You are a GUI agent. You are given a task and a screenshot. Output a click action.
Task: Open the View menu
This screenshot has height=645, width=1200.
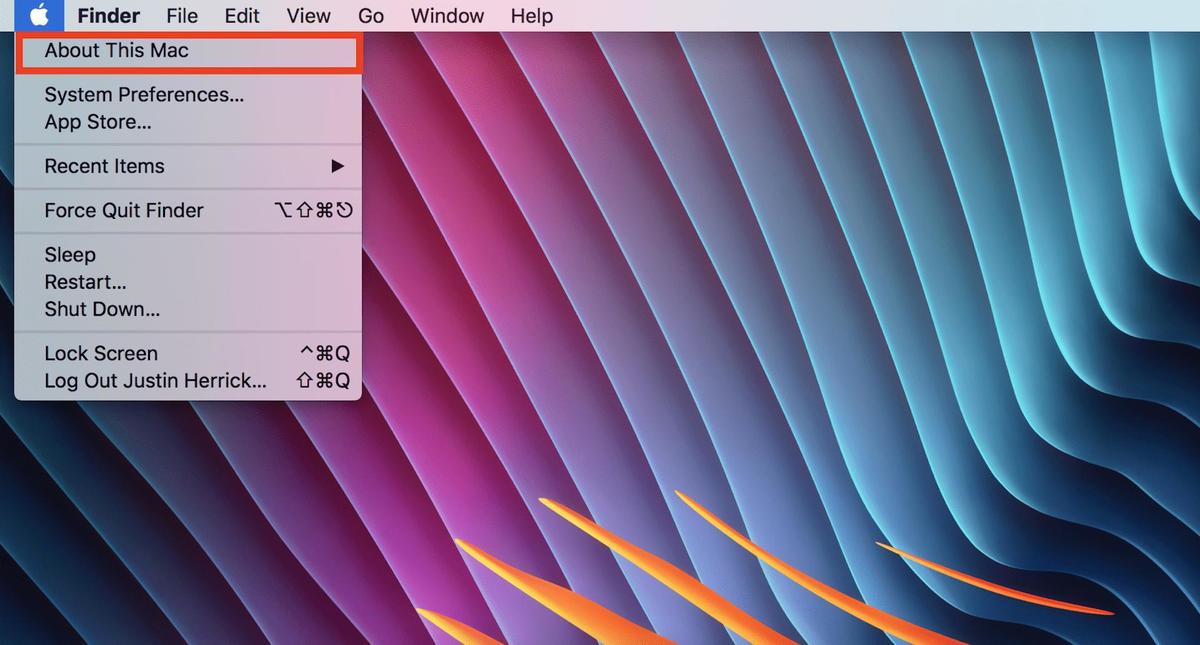pyautogui.click(x=308, y=16)
